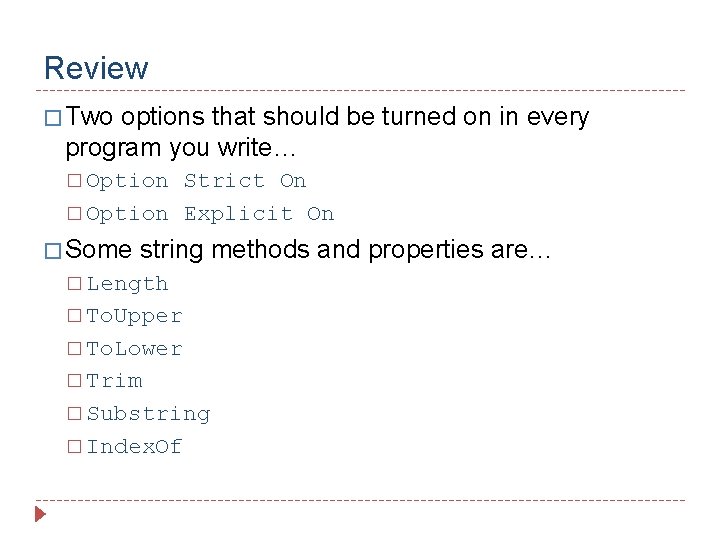720x540 pixels.
Task: Click the red play arrow icon
Action: [40, 514]
